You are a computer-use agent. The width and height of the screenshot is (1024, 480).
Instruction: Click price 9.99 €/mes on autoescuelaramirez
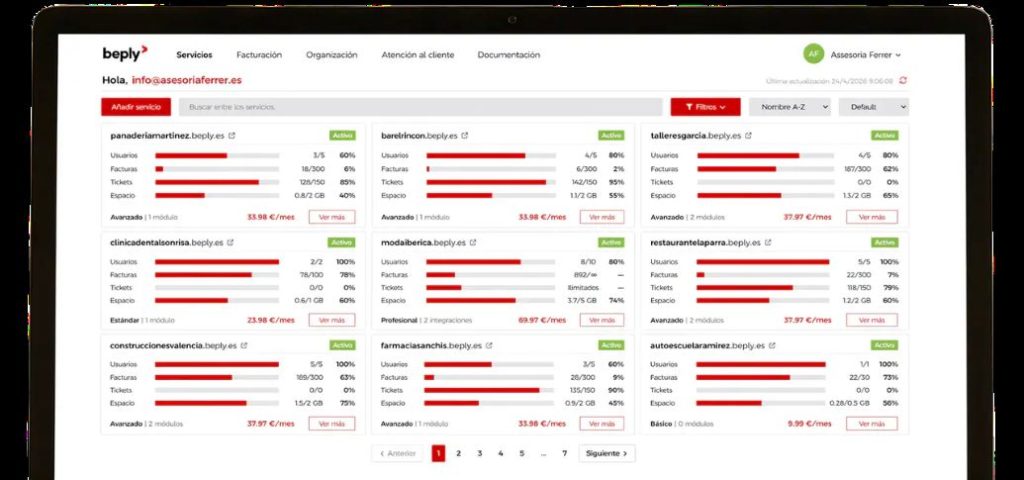tap(810, 424)
